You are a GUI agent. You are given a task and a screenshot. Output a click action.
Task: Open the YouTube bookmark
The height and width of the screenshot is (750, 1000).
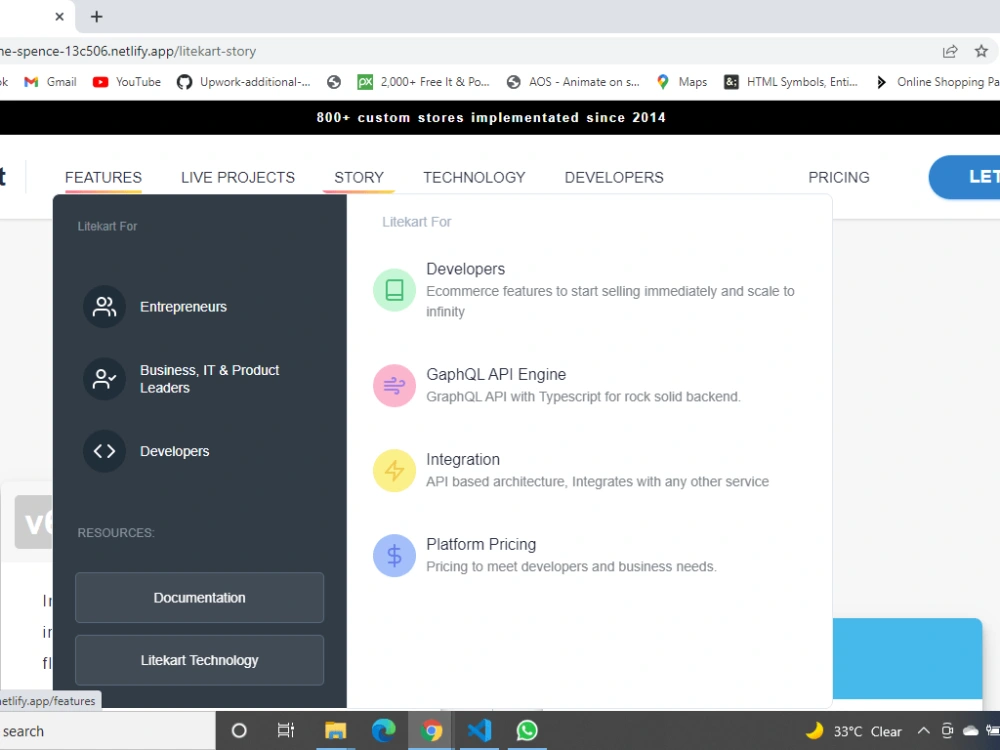pos(126,82)
